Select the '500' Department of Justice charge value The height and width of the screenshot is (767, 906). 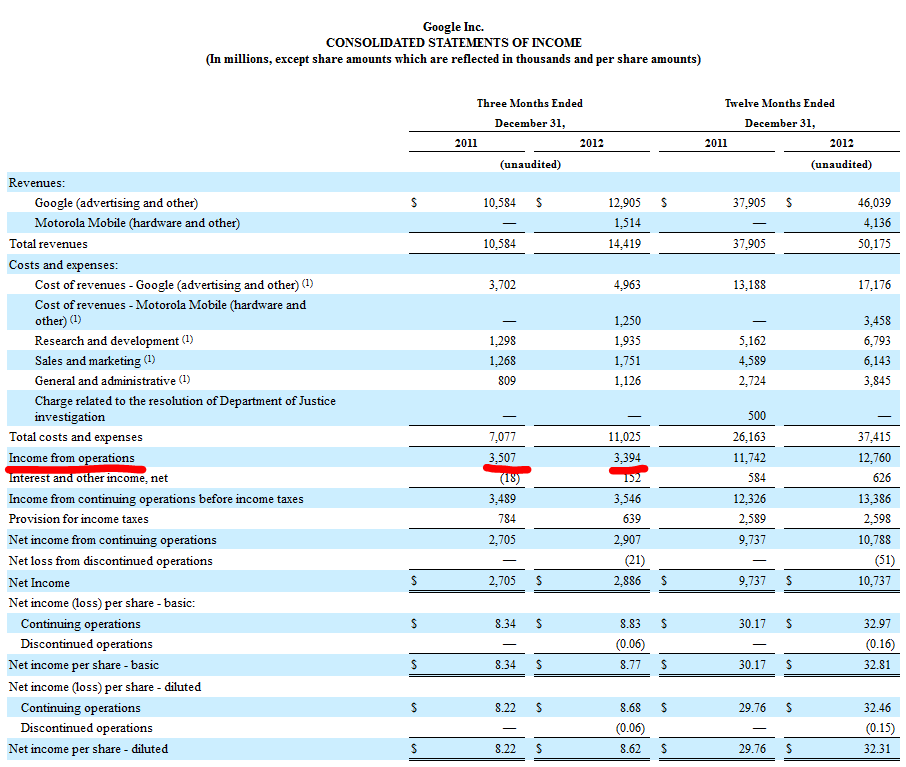pyautogui.click(x=756, y=416)
